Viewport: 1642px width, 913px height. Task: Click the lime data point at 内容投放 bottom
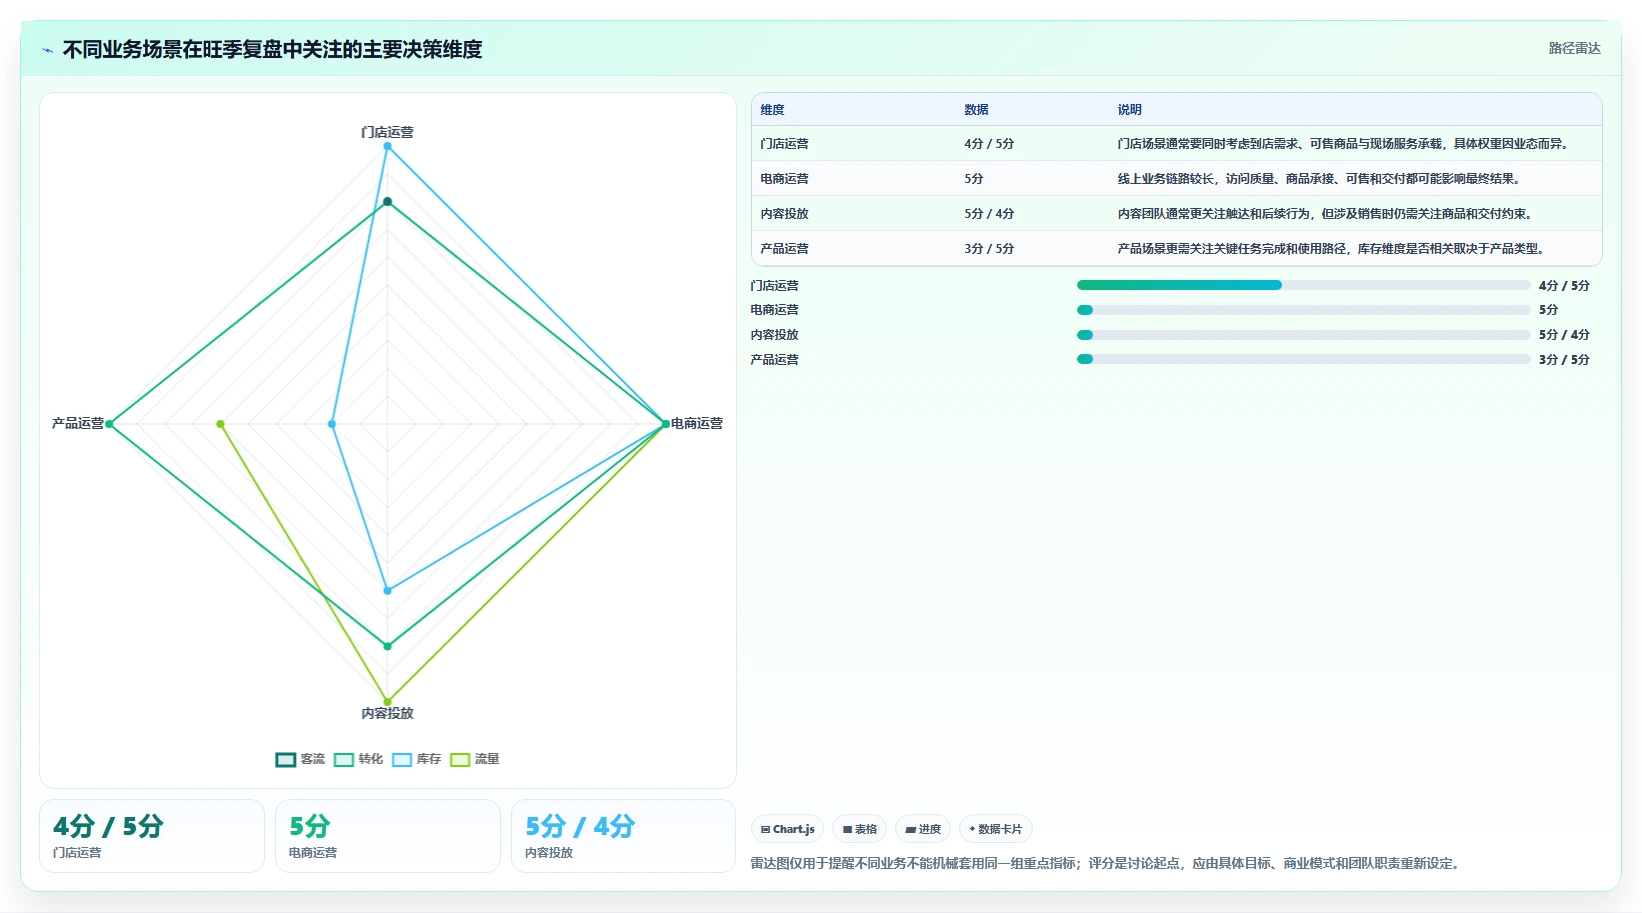tap(388, 702)
